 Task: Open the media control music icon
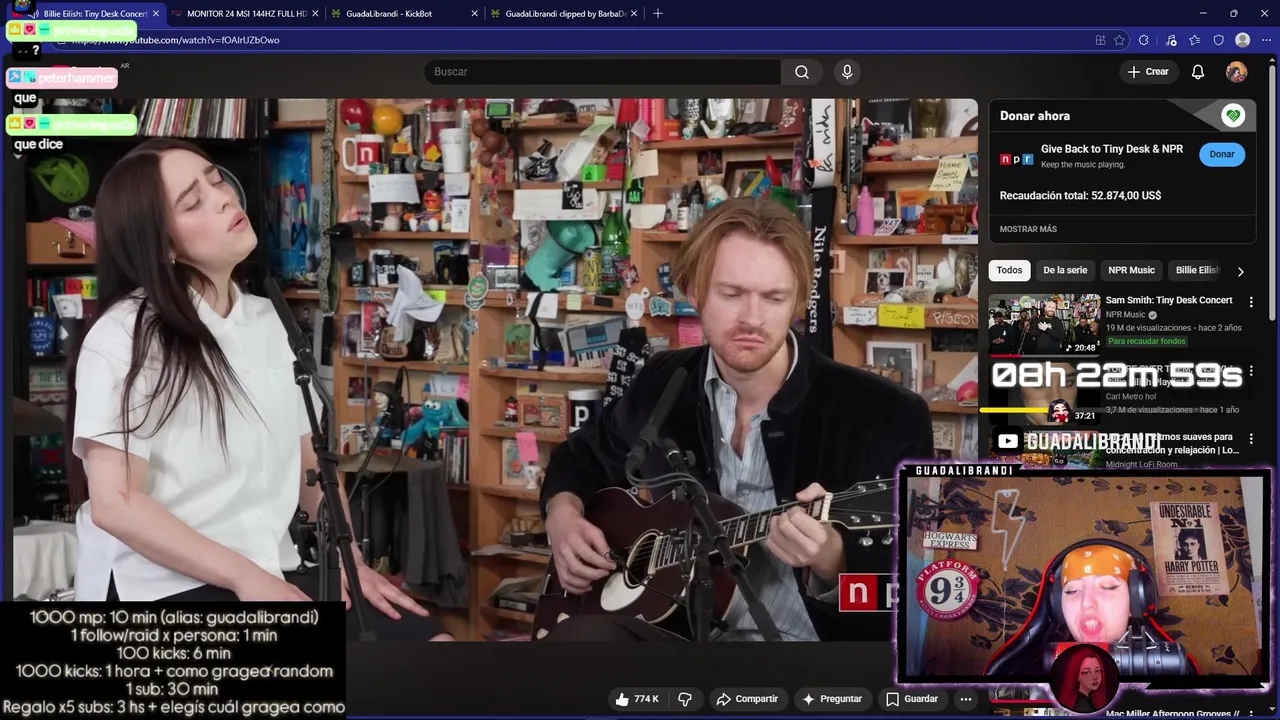(x=1171, y=40)
